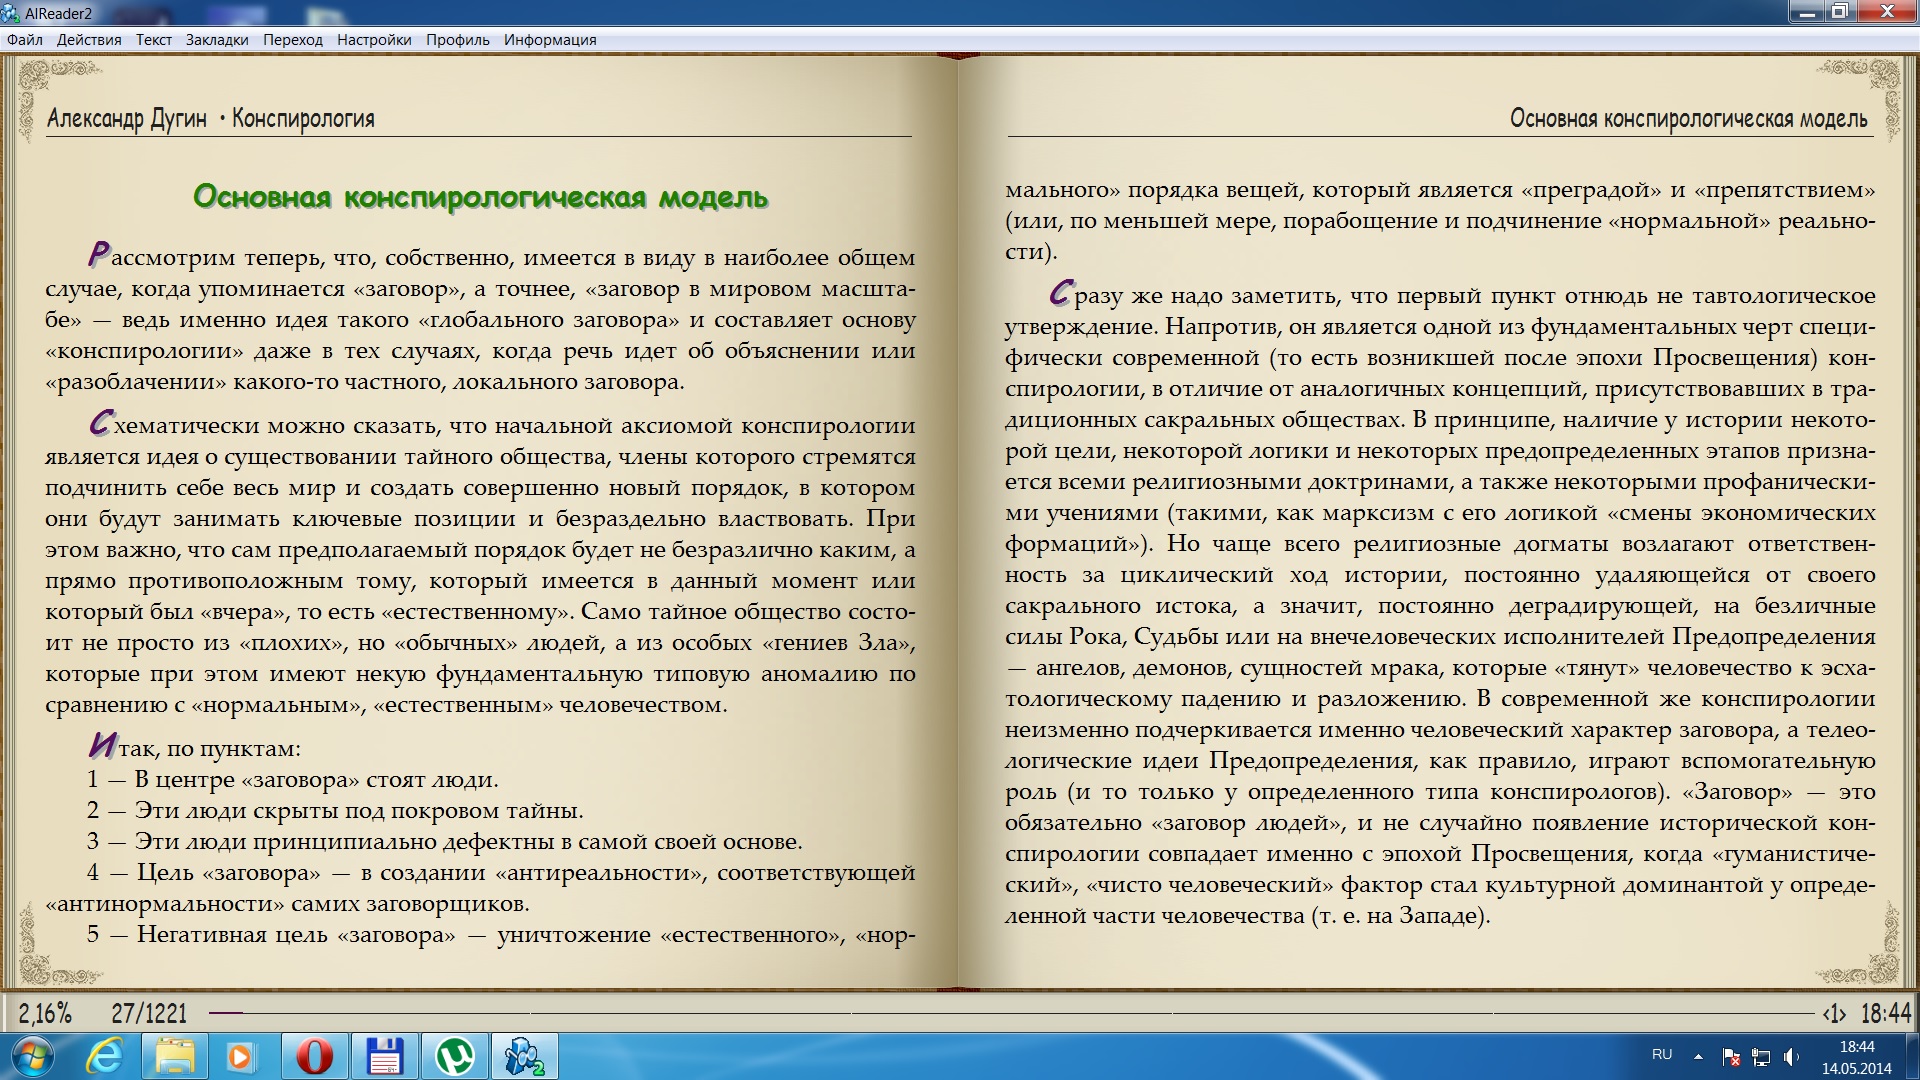Open Windows Explorer folder icon in taskbar

pos(174,1056)
